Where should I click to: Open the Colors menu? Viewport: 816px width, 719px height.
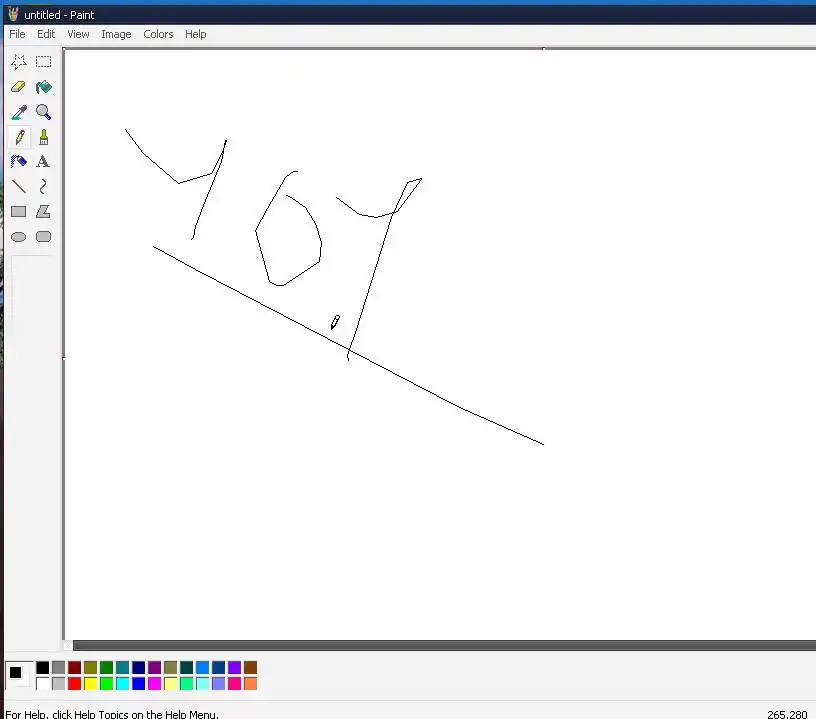click(x=158, y=34)
